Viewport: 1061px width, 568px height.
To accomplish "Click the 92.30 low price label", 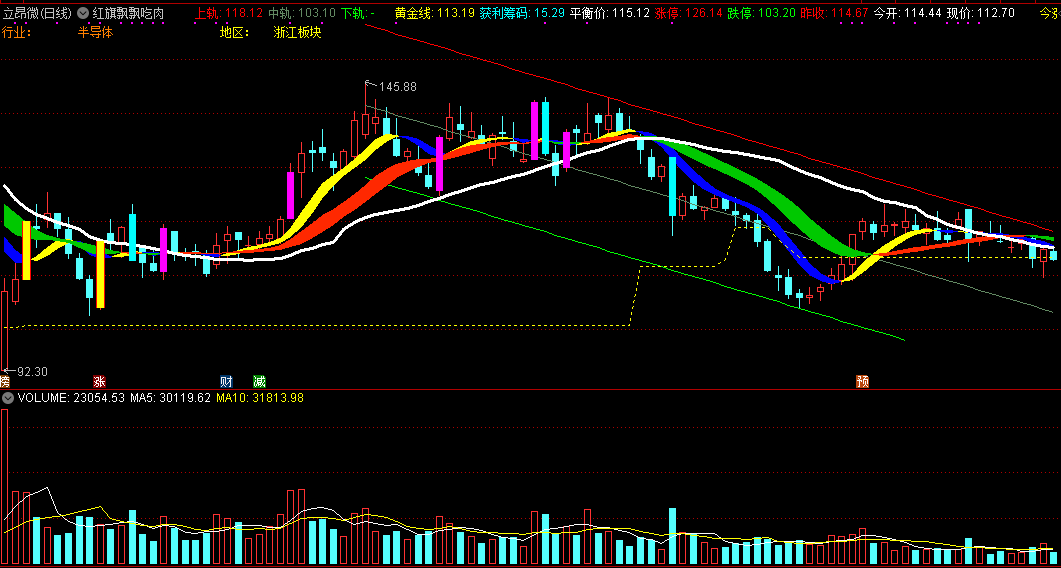I will [32, 372].
